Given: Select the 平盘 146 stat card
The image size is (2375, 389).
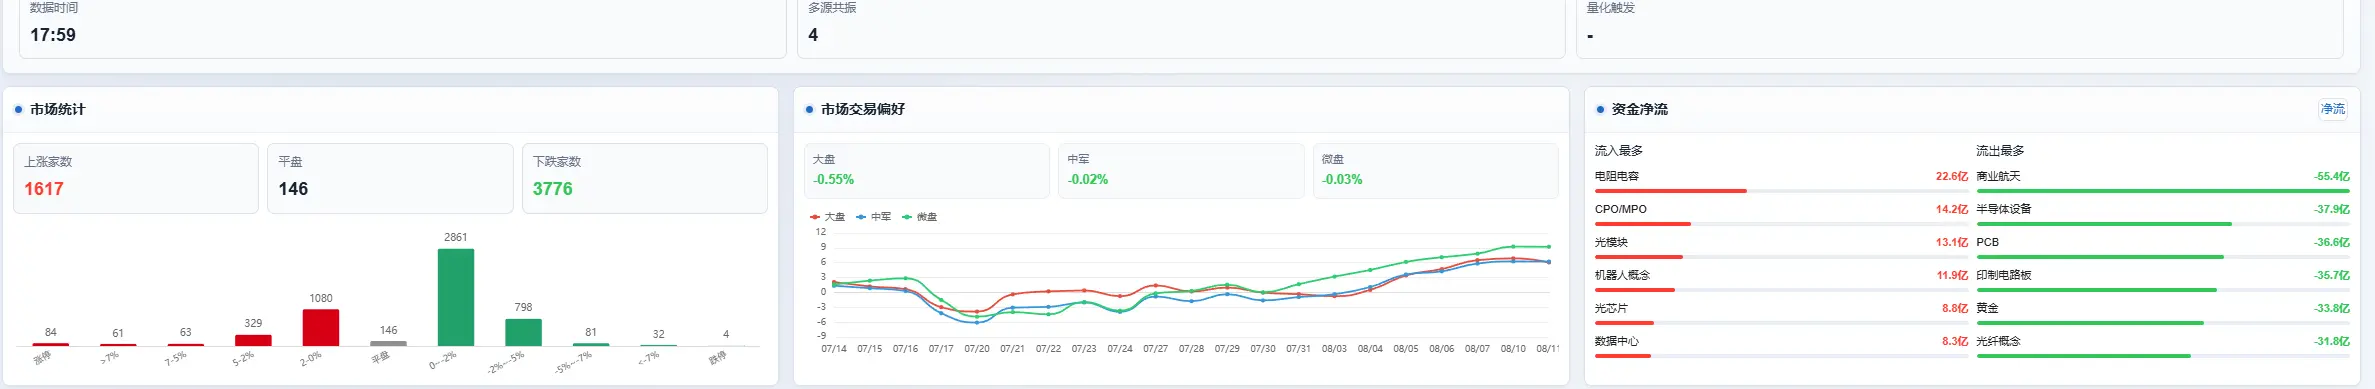Looking at the screenshot, I should [x=390, y=178].
